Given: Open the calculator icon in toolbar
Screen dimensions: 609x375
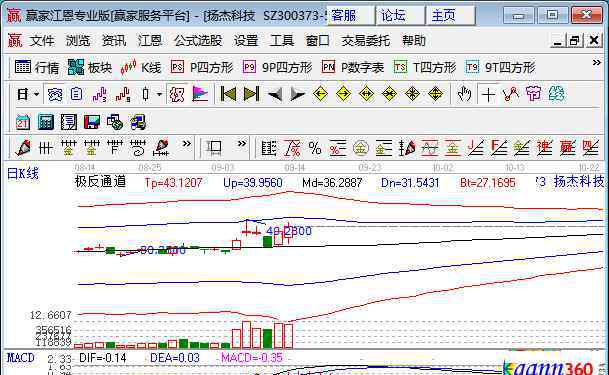Looking at the screenshot, I should 45,122.
